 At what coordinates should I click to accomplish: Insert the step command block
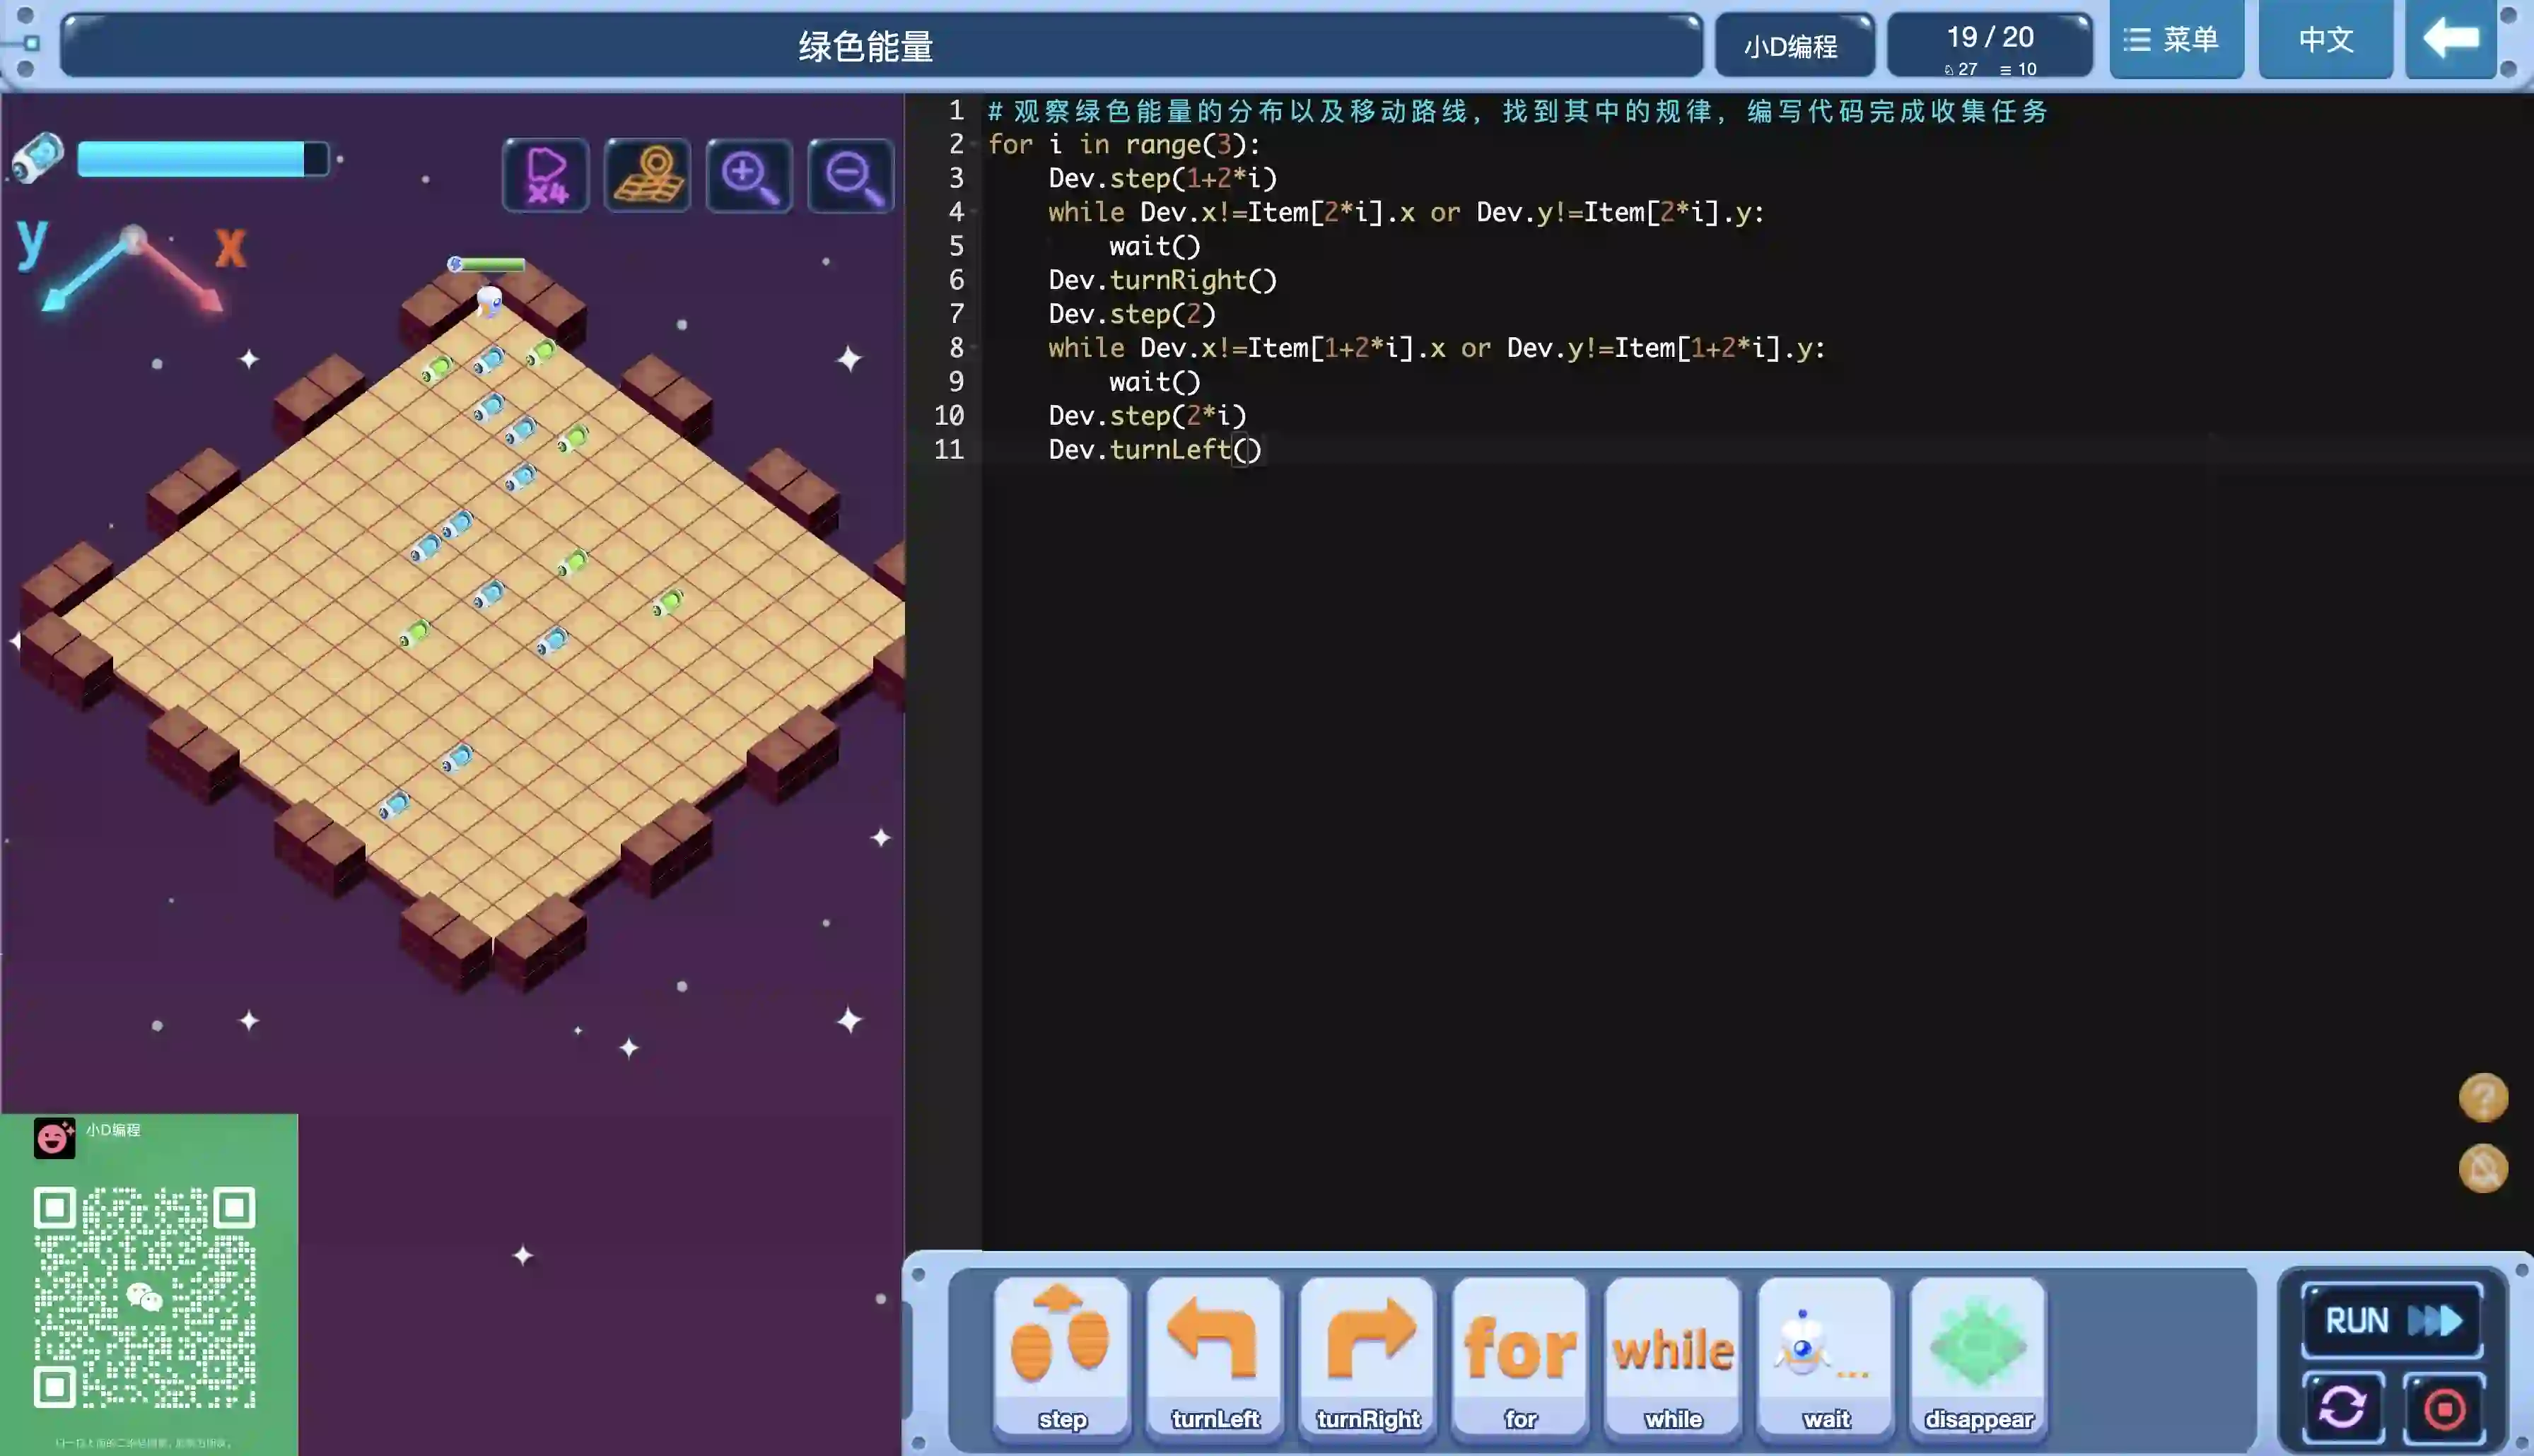1061,1356
